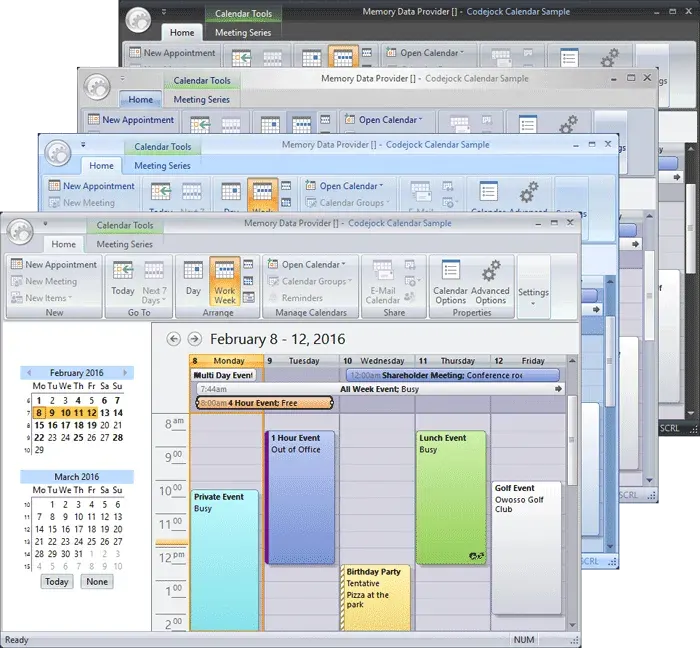Select the Multi Day Event item
This screenshot has width=700, height=648.
coord(223,375)
